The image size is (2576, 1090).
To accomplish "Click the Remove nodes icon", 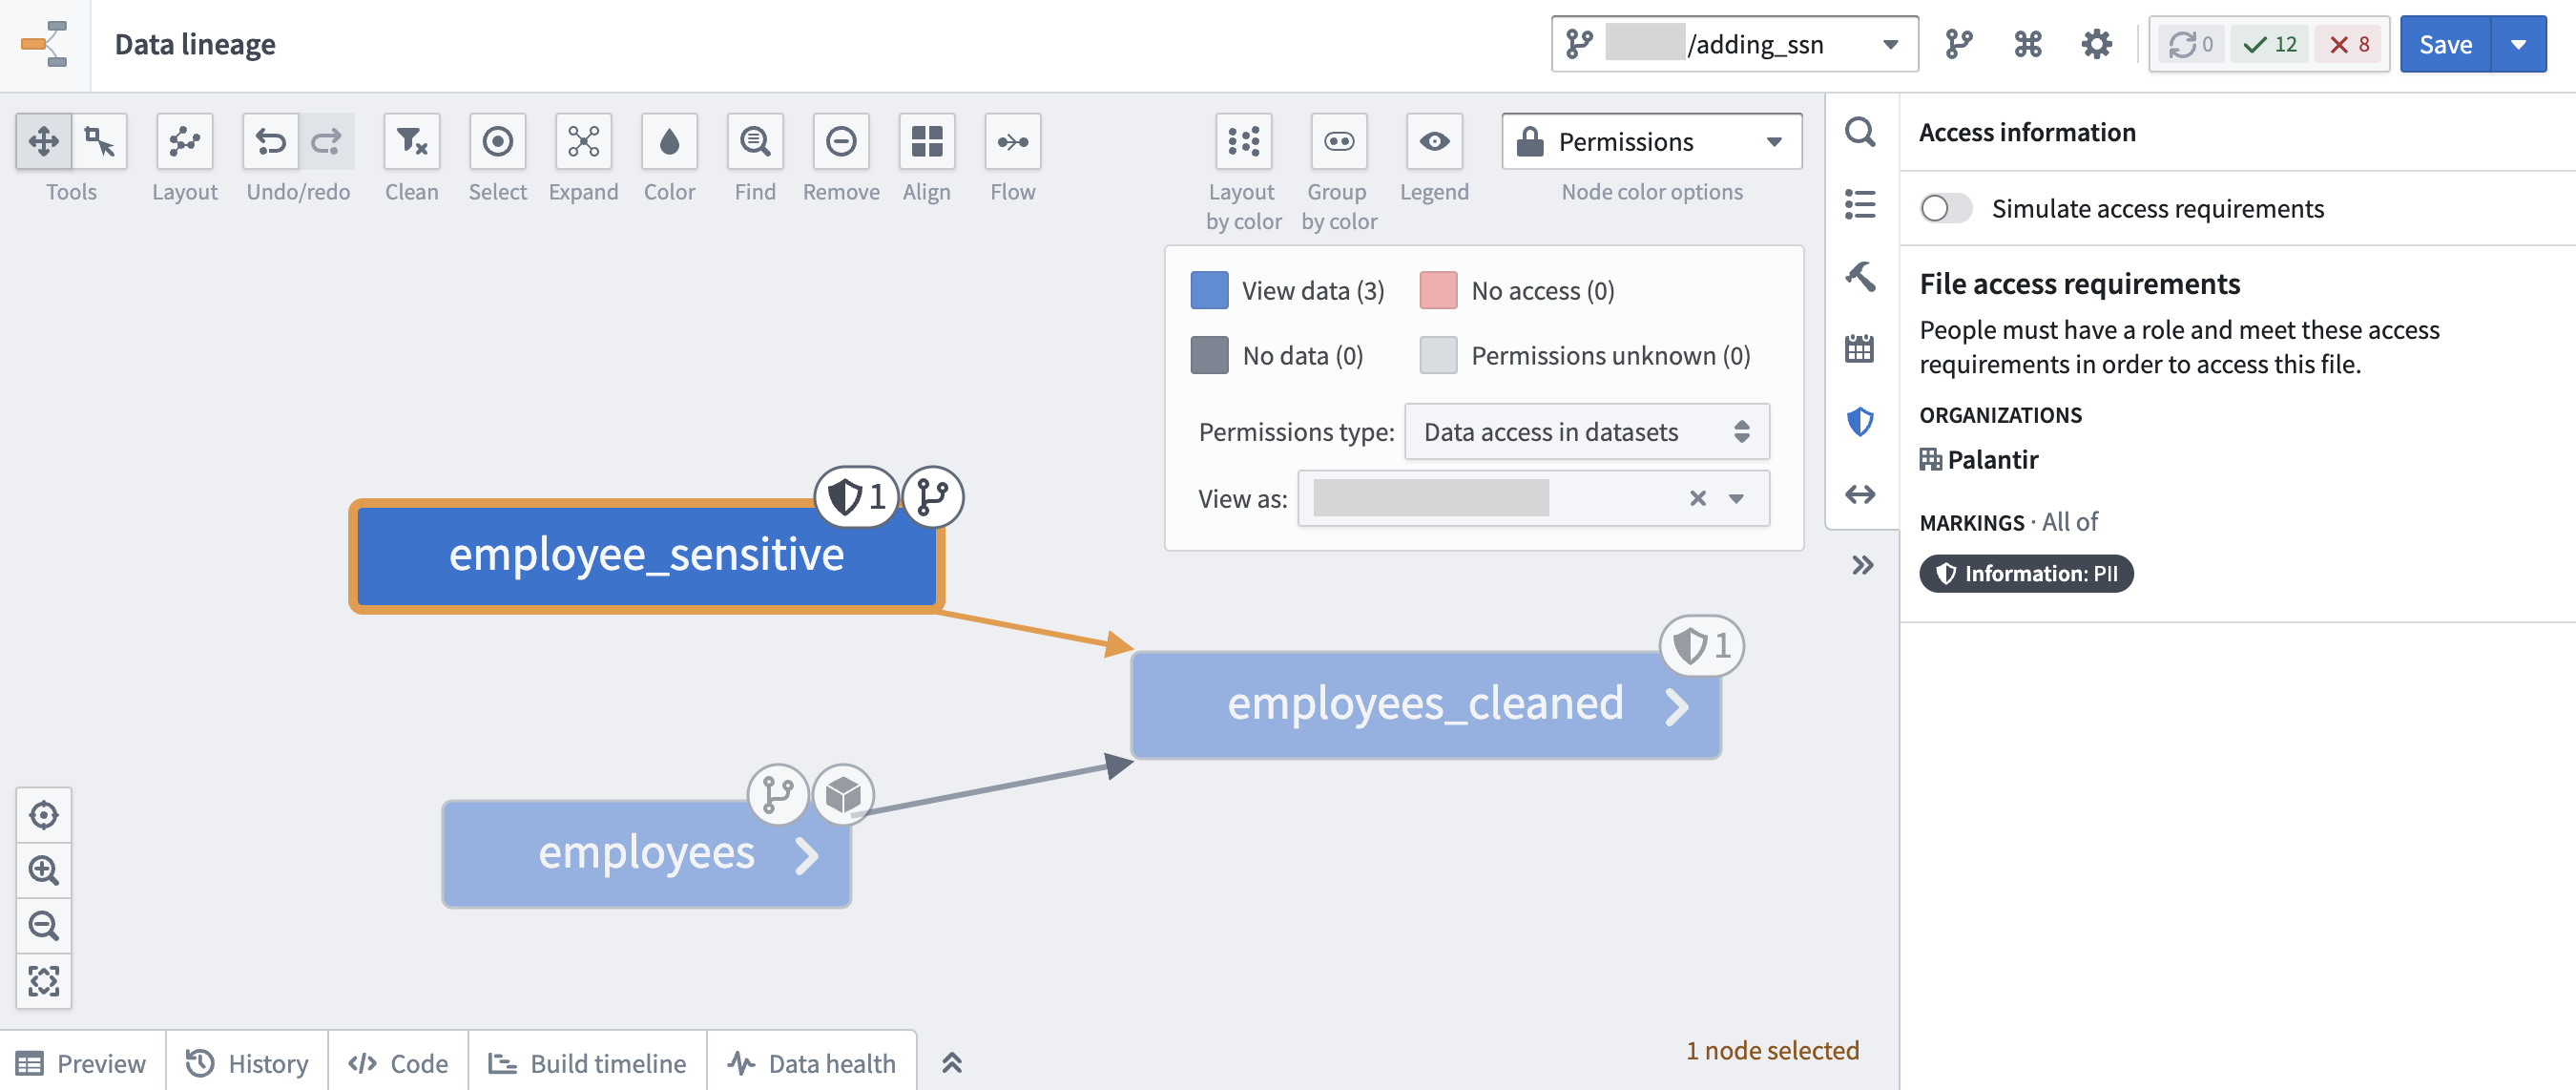I will tap(841, 141).
